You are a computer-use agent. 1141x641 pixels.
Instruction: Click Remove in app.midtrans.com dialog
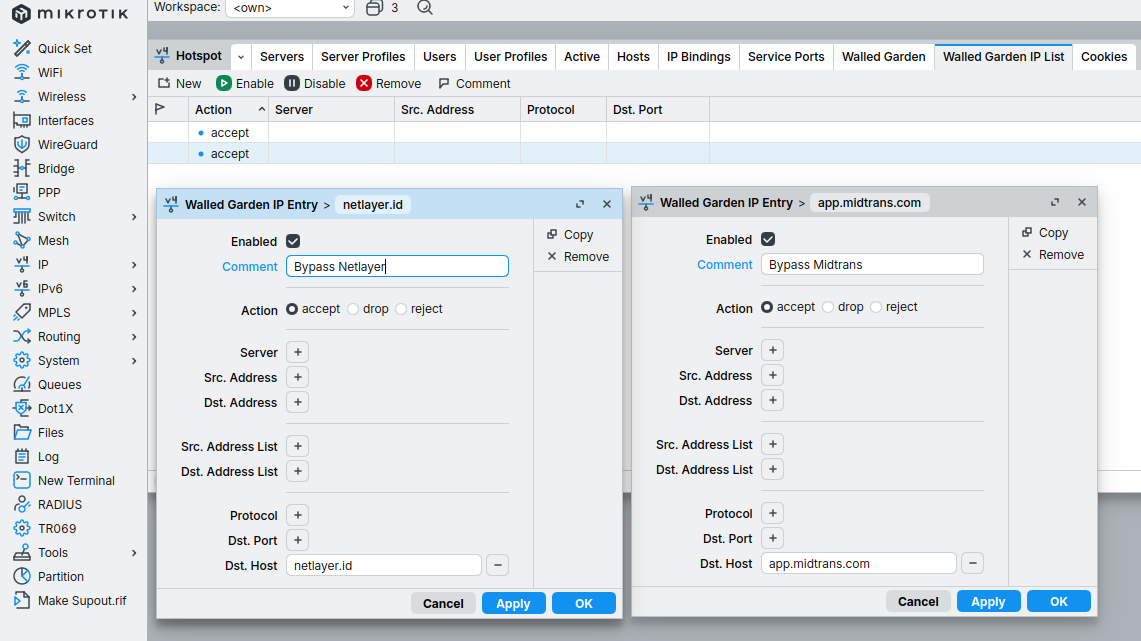(1053, 255)
